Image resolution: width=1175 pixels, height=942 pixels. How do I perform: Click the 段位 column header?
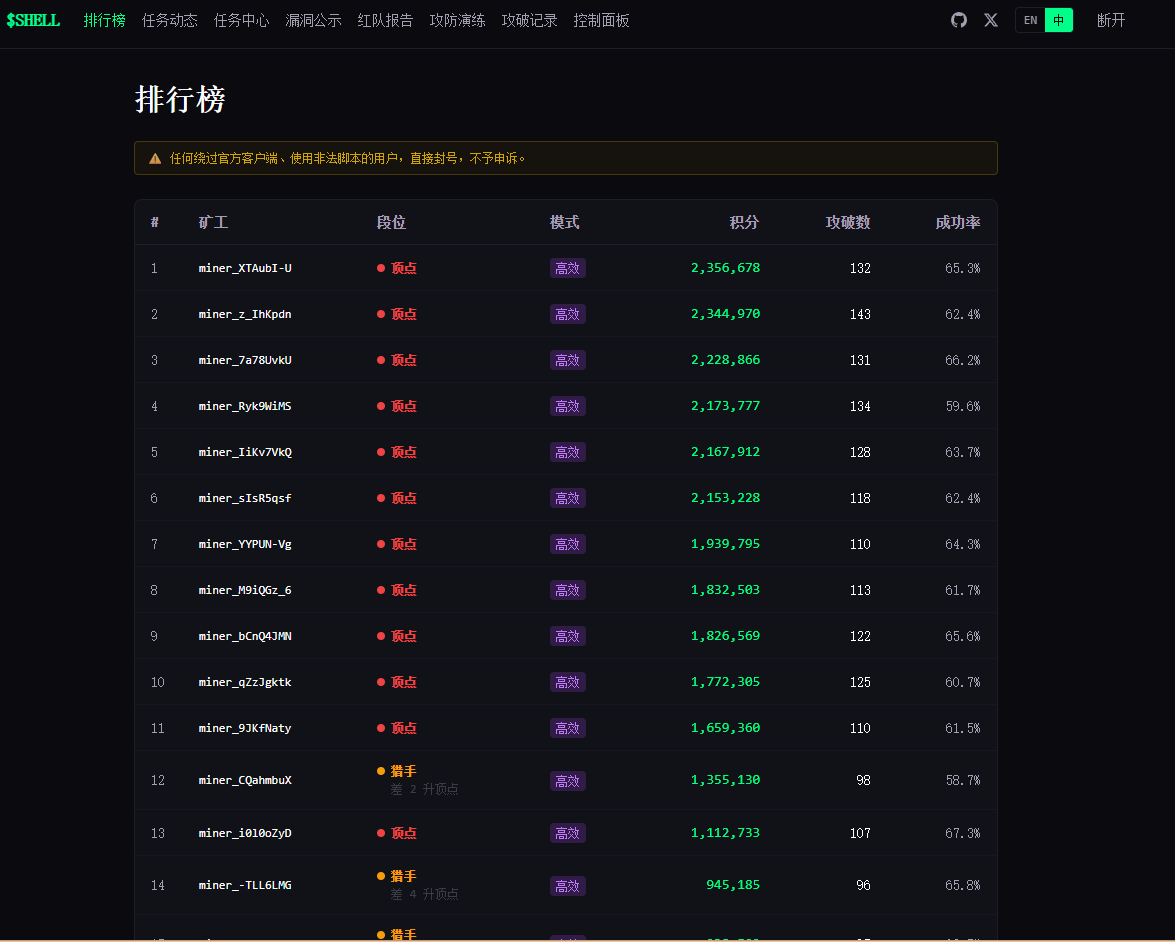391,223
